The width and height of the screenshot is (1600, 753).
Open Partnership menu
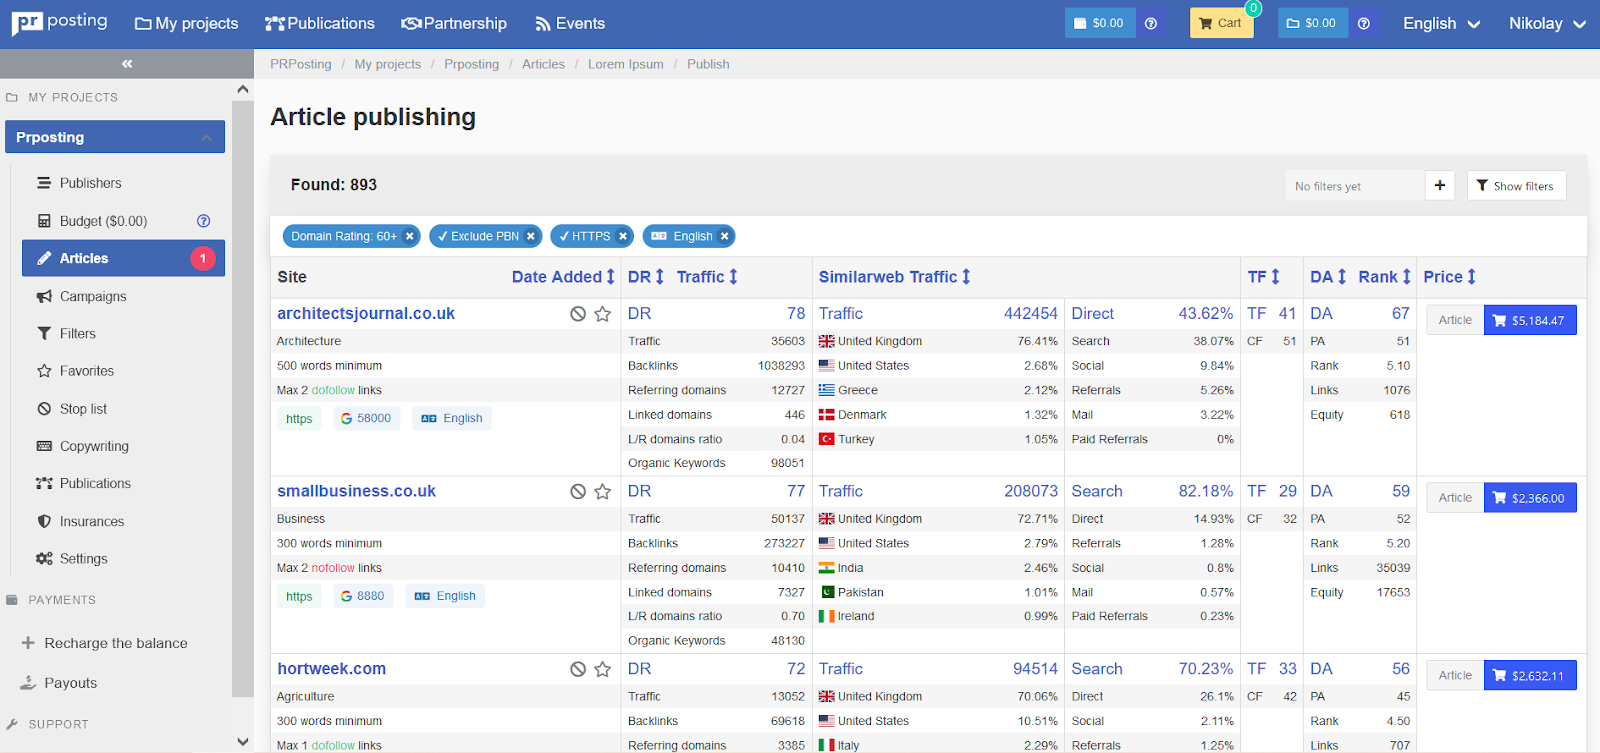coord(454,23)
